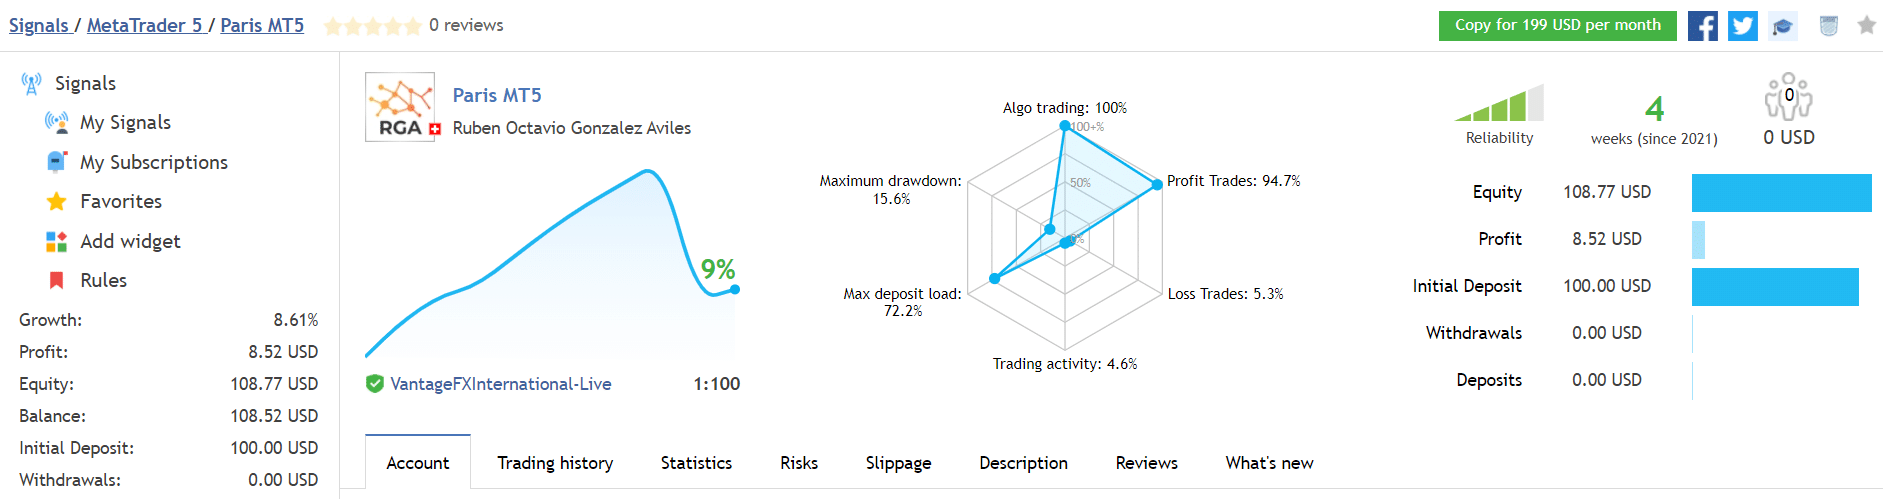Screen dimensions: 1883x499
Task: Open the Statistics tab
Action: coord(696,463)
